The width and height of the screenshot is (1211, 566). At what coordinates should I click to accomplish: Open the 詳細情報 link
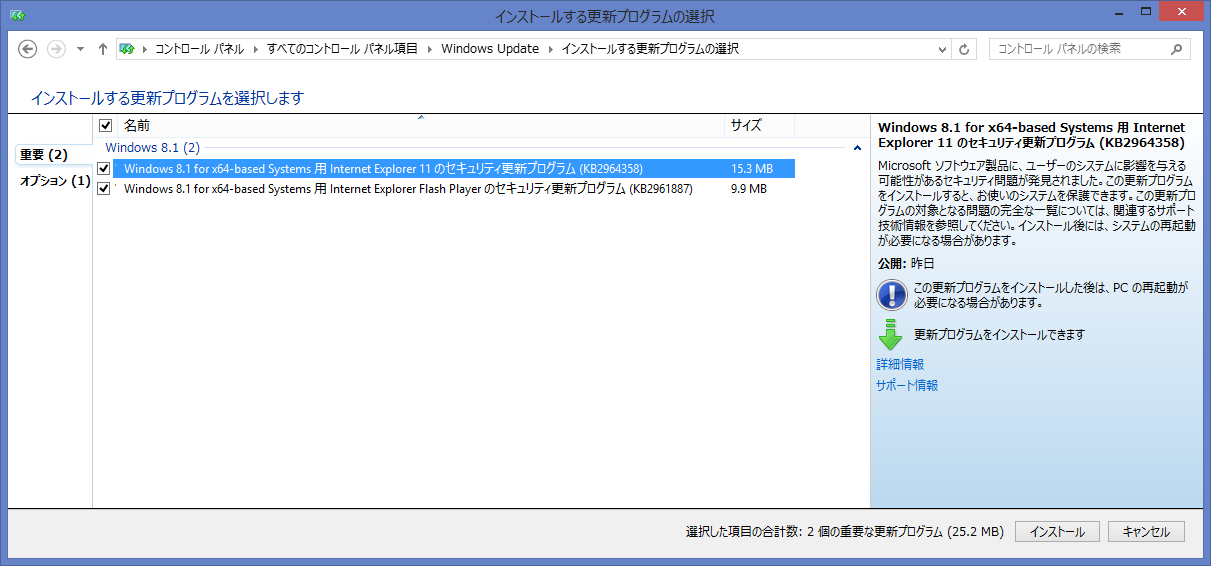(x=900, y=365)
